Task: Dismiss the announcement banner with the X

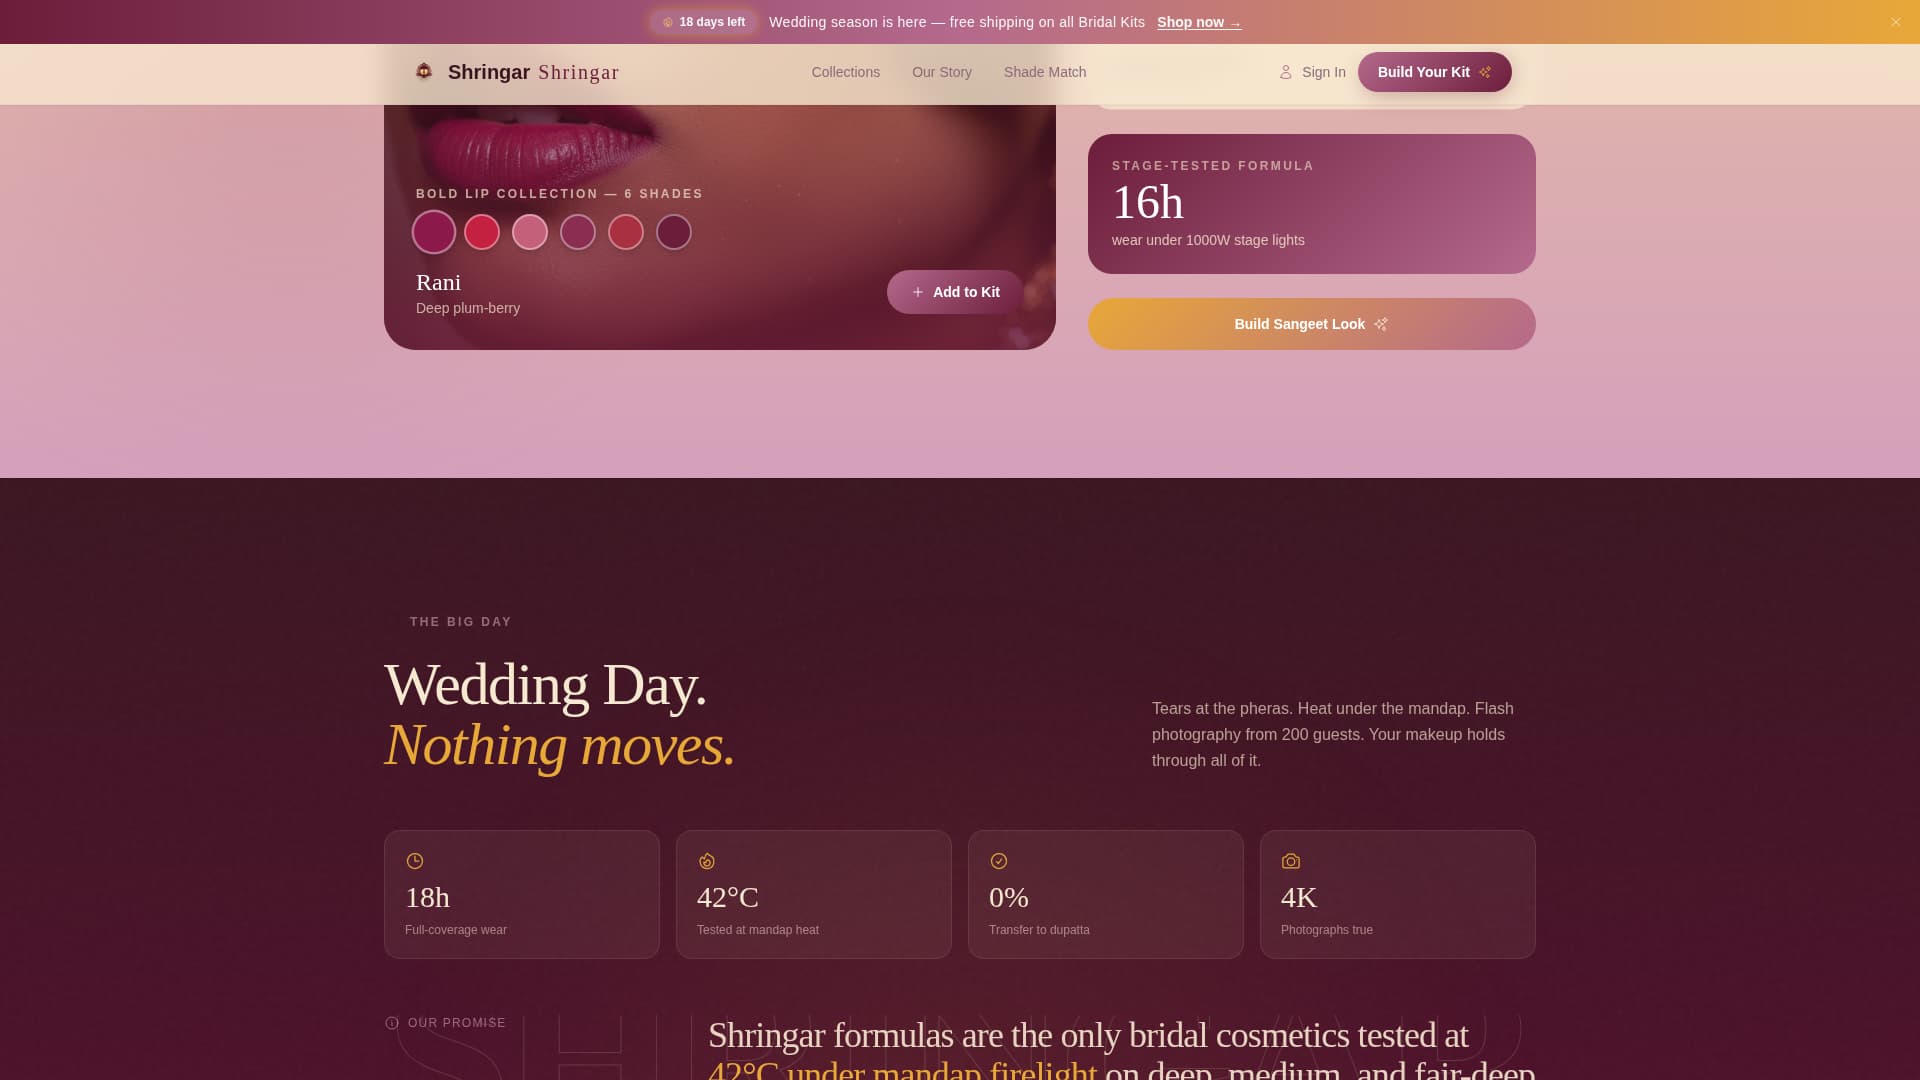Action: pos(1895,22)
